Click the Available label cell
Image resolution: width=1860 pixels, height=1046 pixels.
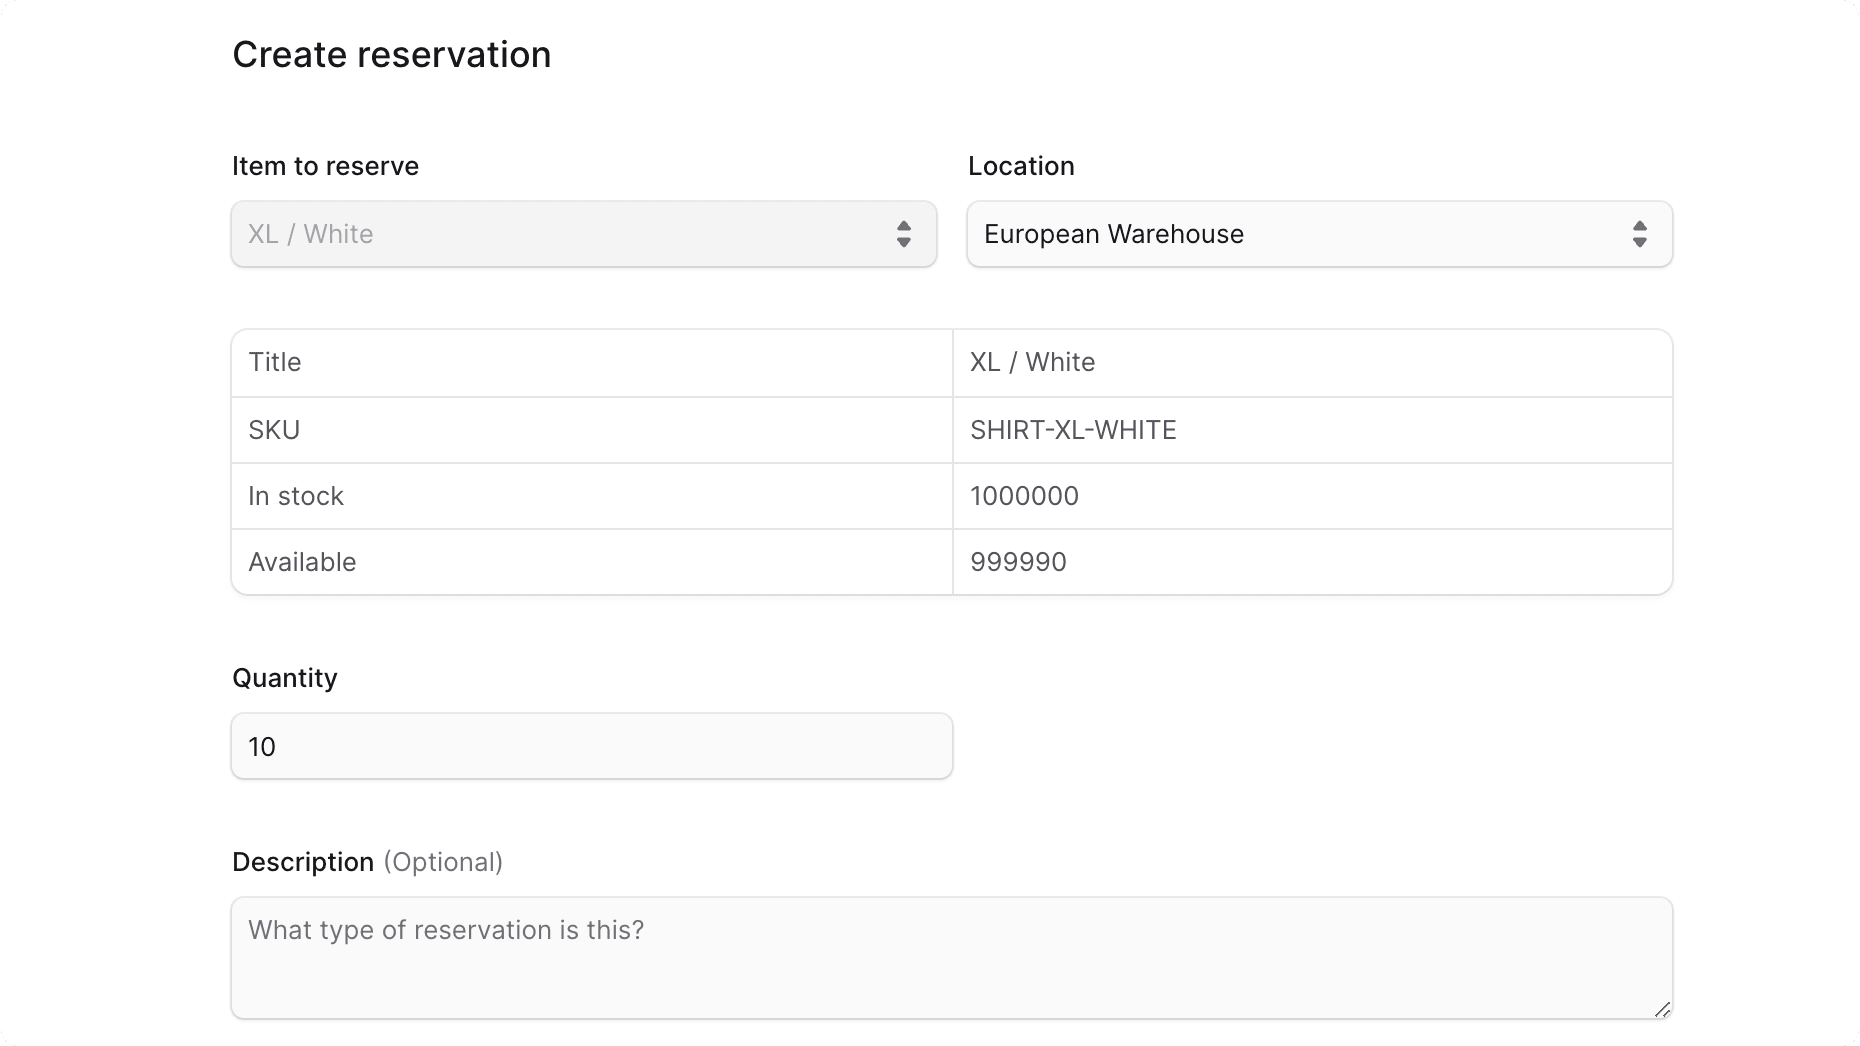tap(302, 562)
